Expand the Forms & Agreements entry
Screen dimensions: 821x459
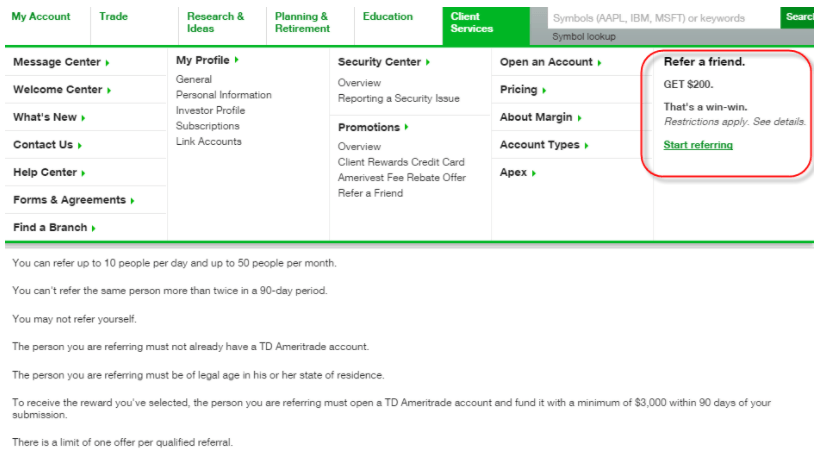point(132,201)
